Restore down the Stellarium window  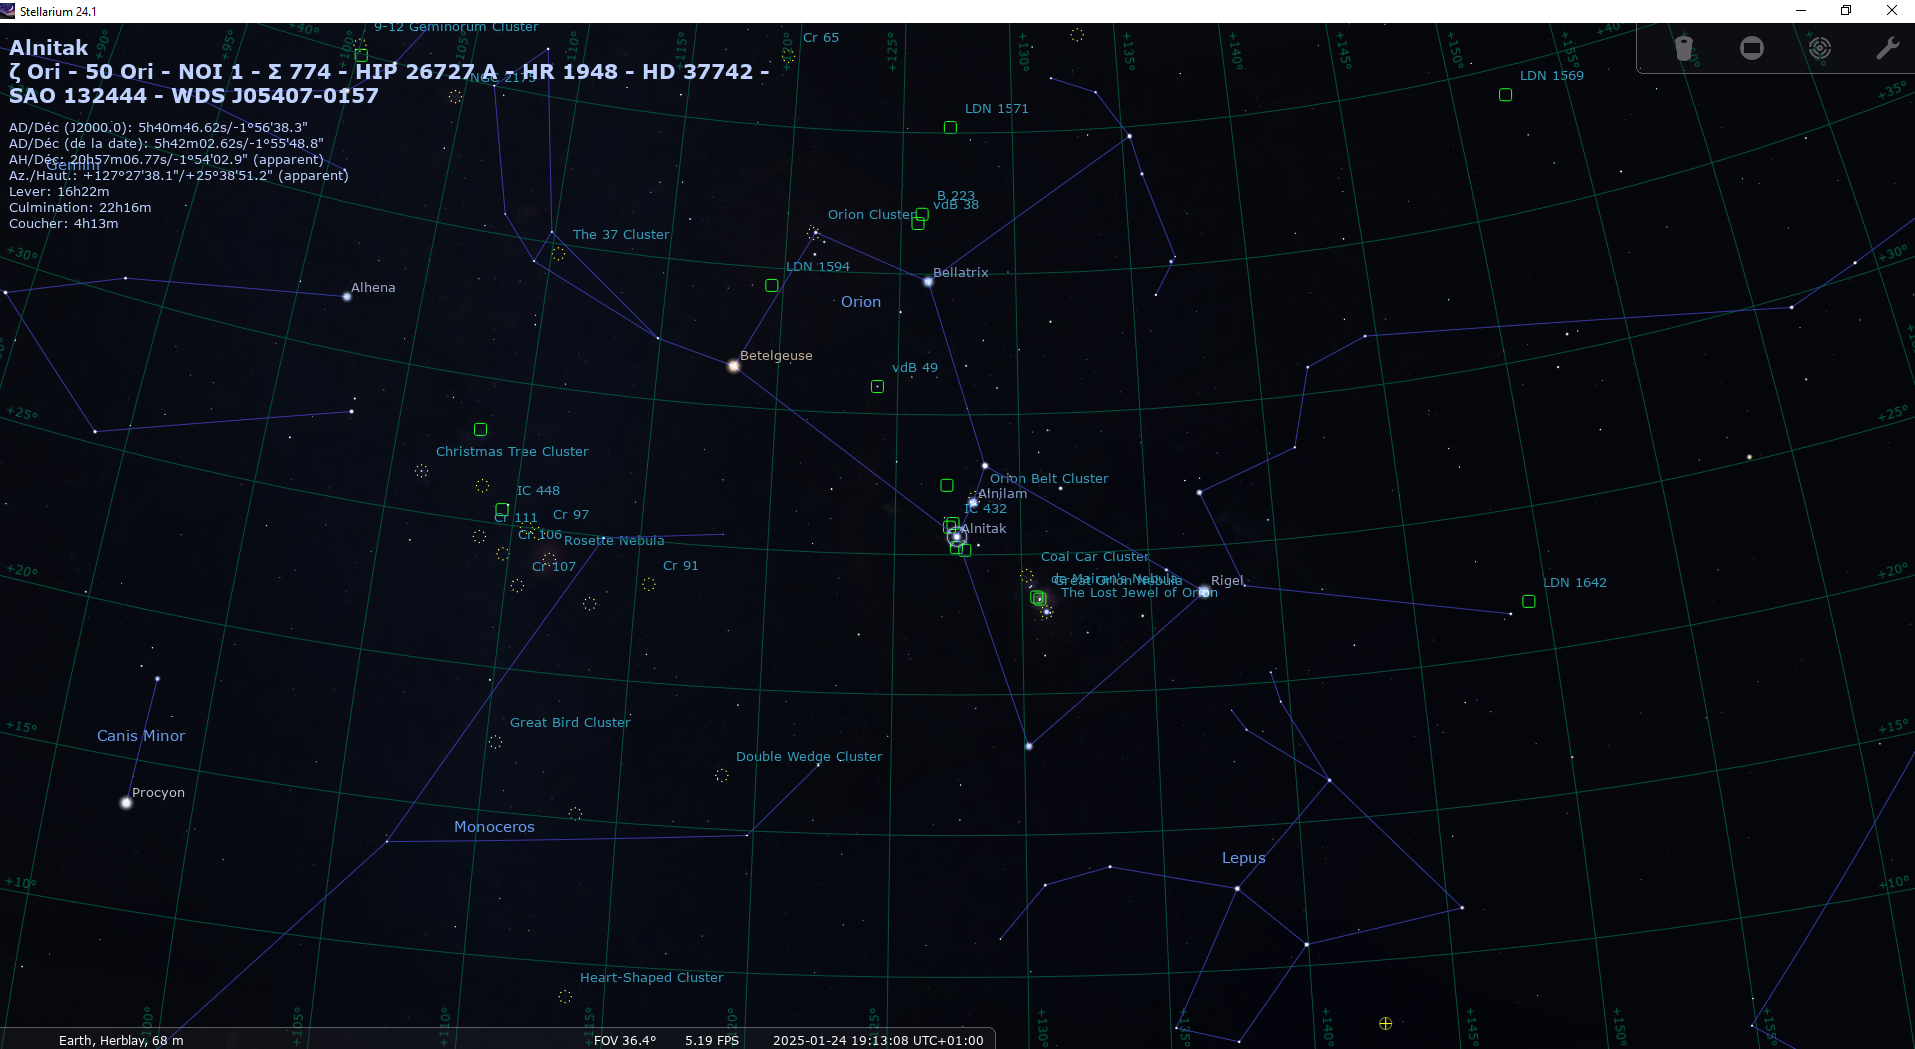tap(1846, 11)
